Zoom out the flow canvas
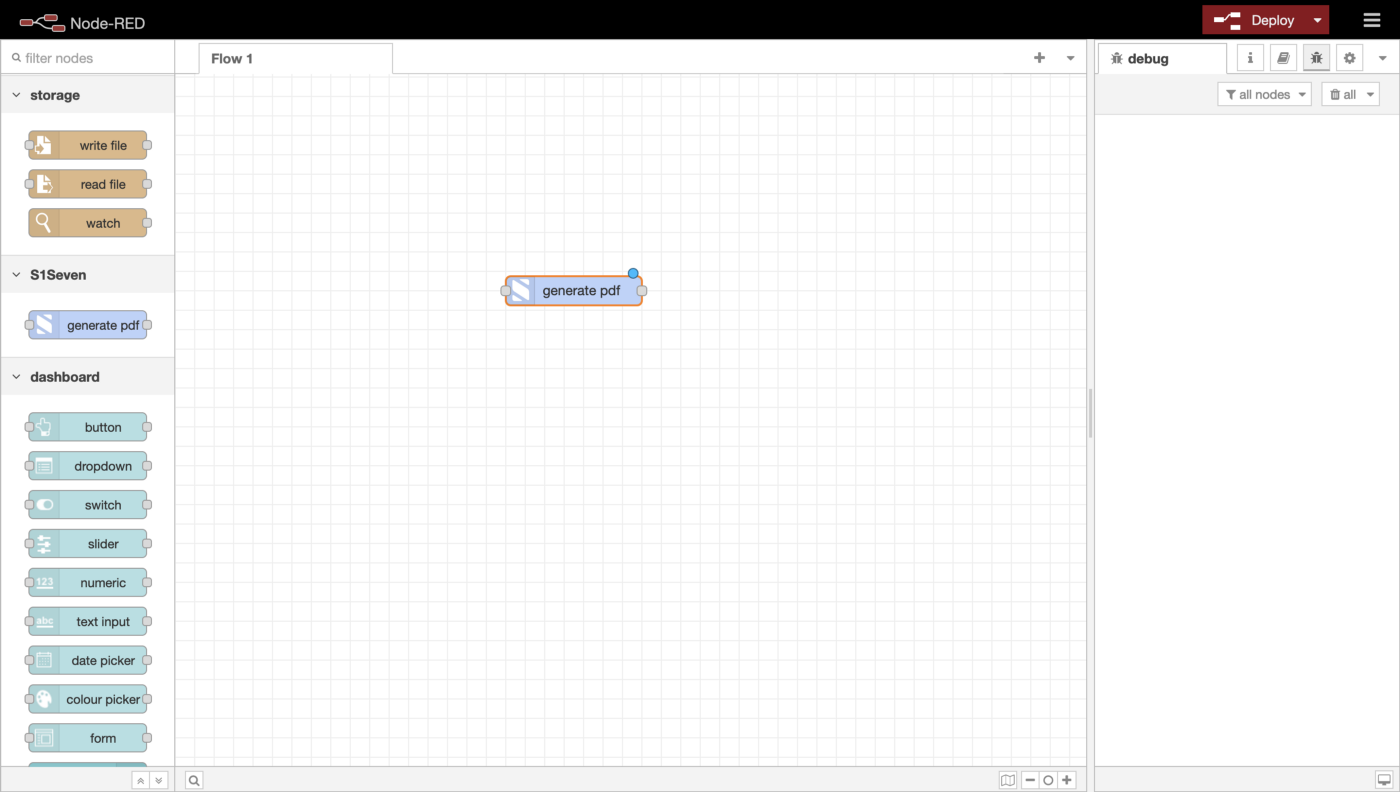This screenshot has height=792, width=1400. click(x=1030, y=780)
